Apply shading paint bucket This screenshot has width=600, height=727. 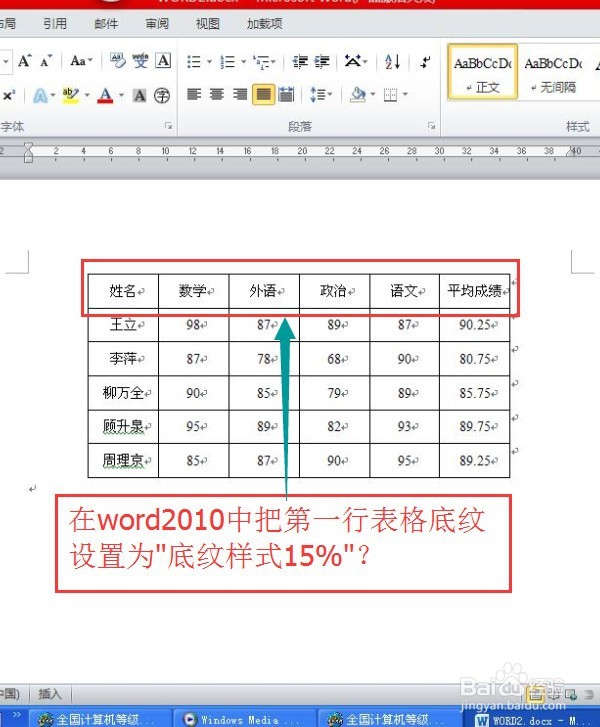click(358, 95)
